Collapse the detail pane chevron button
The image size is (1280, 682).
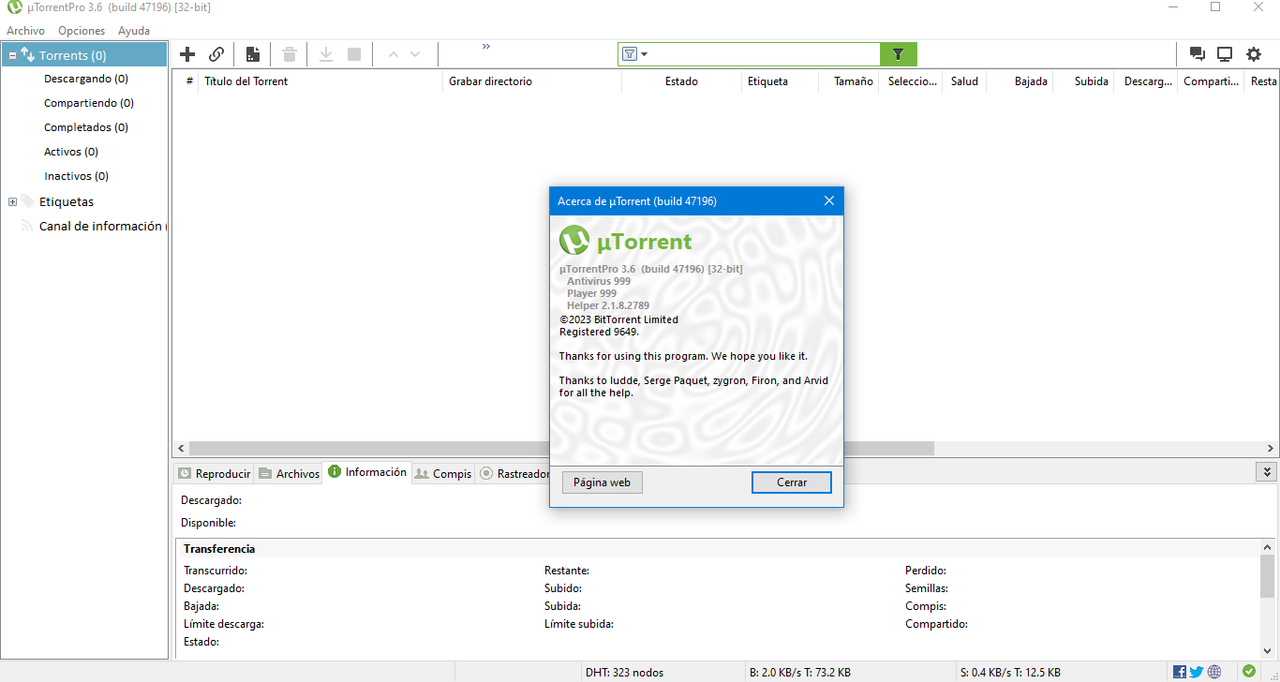pyautogui.click(x=1267, y=471)
